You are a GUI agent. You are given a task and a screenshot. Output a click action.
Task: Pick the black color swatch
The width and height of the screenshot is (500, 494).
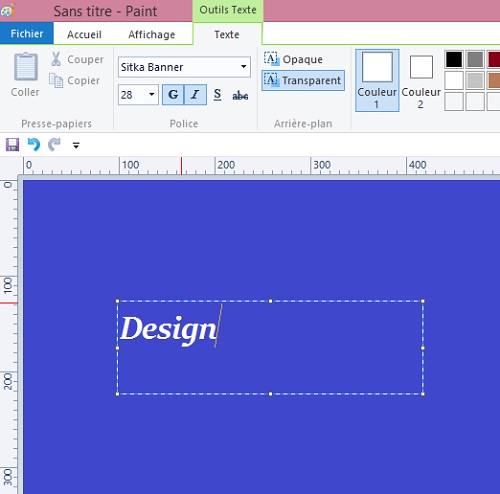(454, 59)
